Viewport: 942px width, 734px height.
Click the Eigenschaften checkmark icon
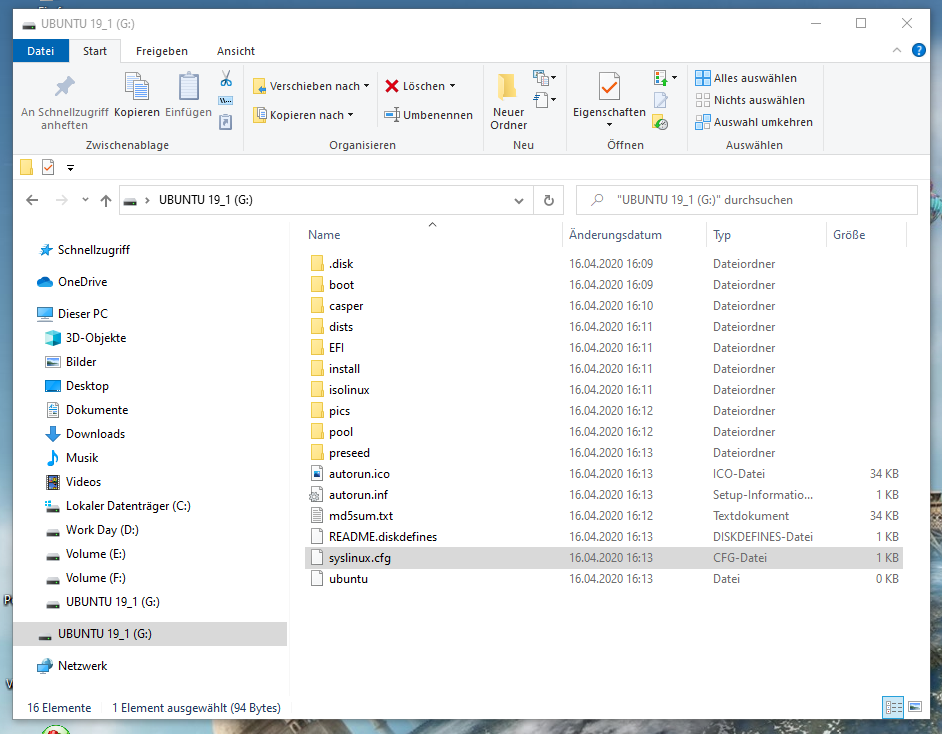(x=609, y=86)
